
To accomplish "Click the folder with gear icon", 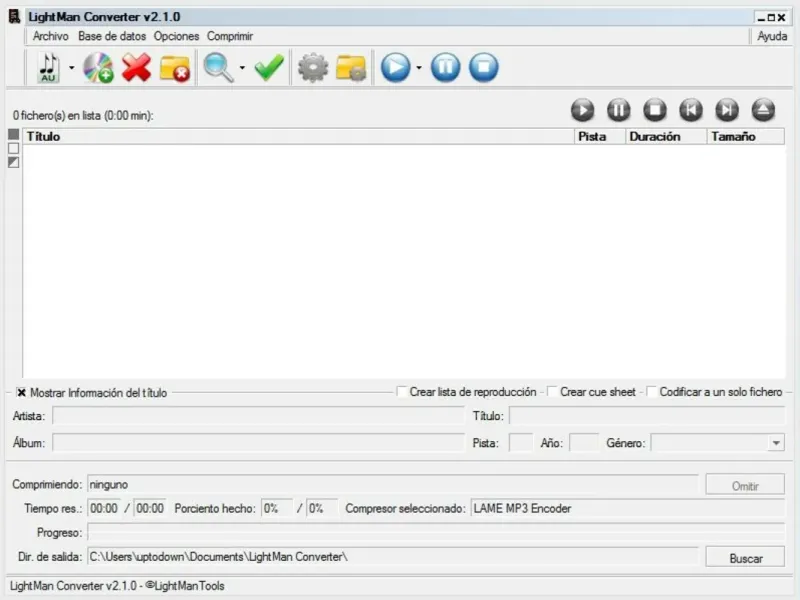I will click(351, 68).
